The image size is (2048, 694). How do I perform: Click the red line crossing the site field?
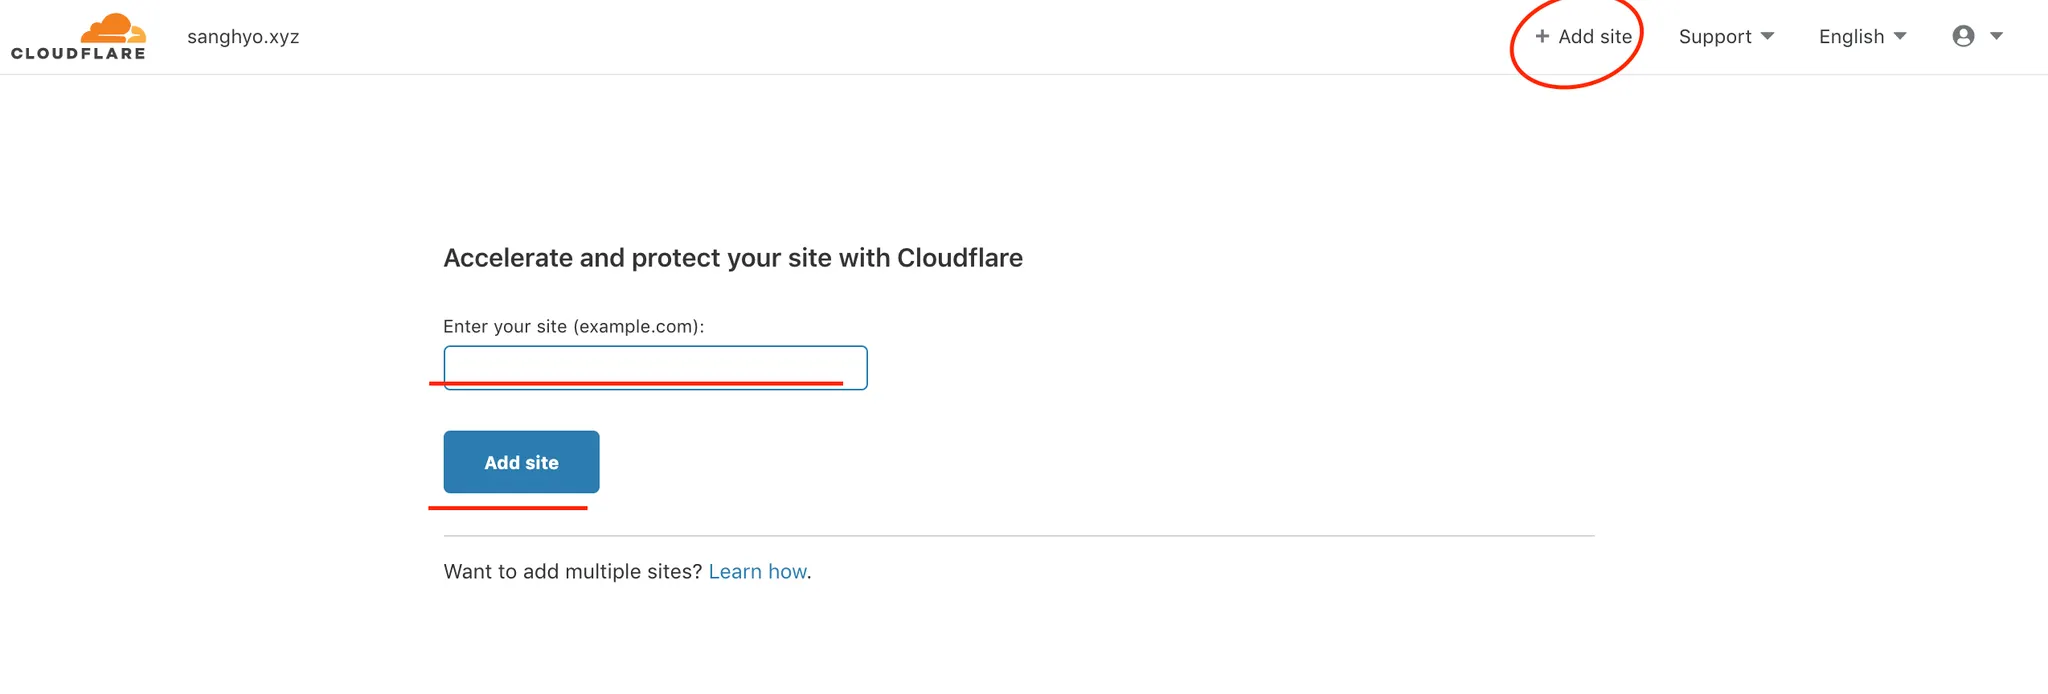tap(640, 383)
